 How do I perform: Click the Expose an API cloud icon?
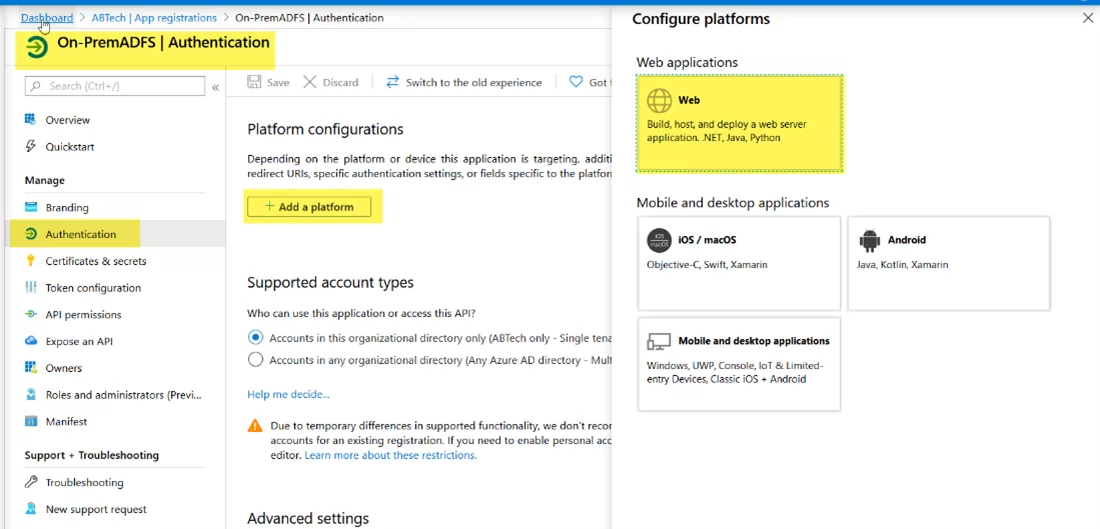(31, 341)
